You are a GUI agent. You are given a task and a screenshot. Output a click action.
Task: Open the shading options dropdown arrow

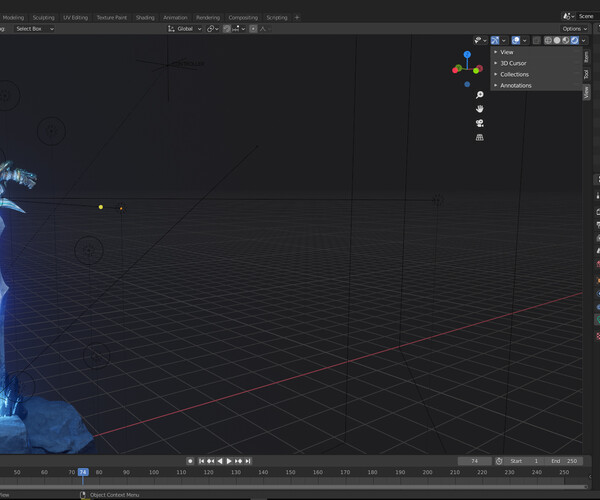(584, 40)
